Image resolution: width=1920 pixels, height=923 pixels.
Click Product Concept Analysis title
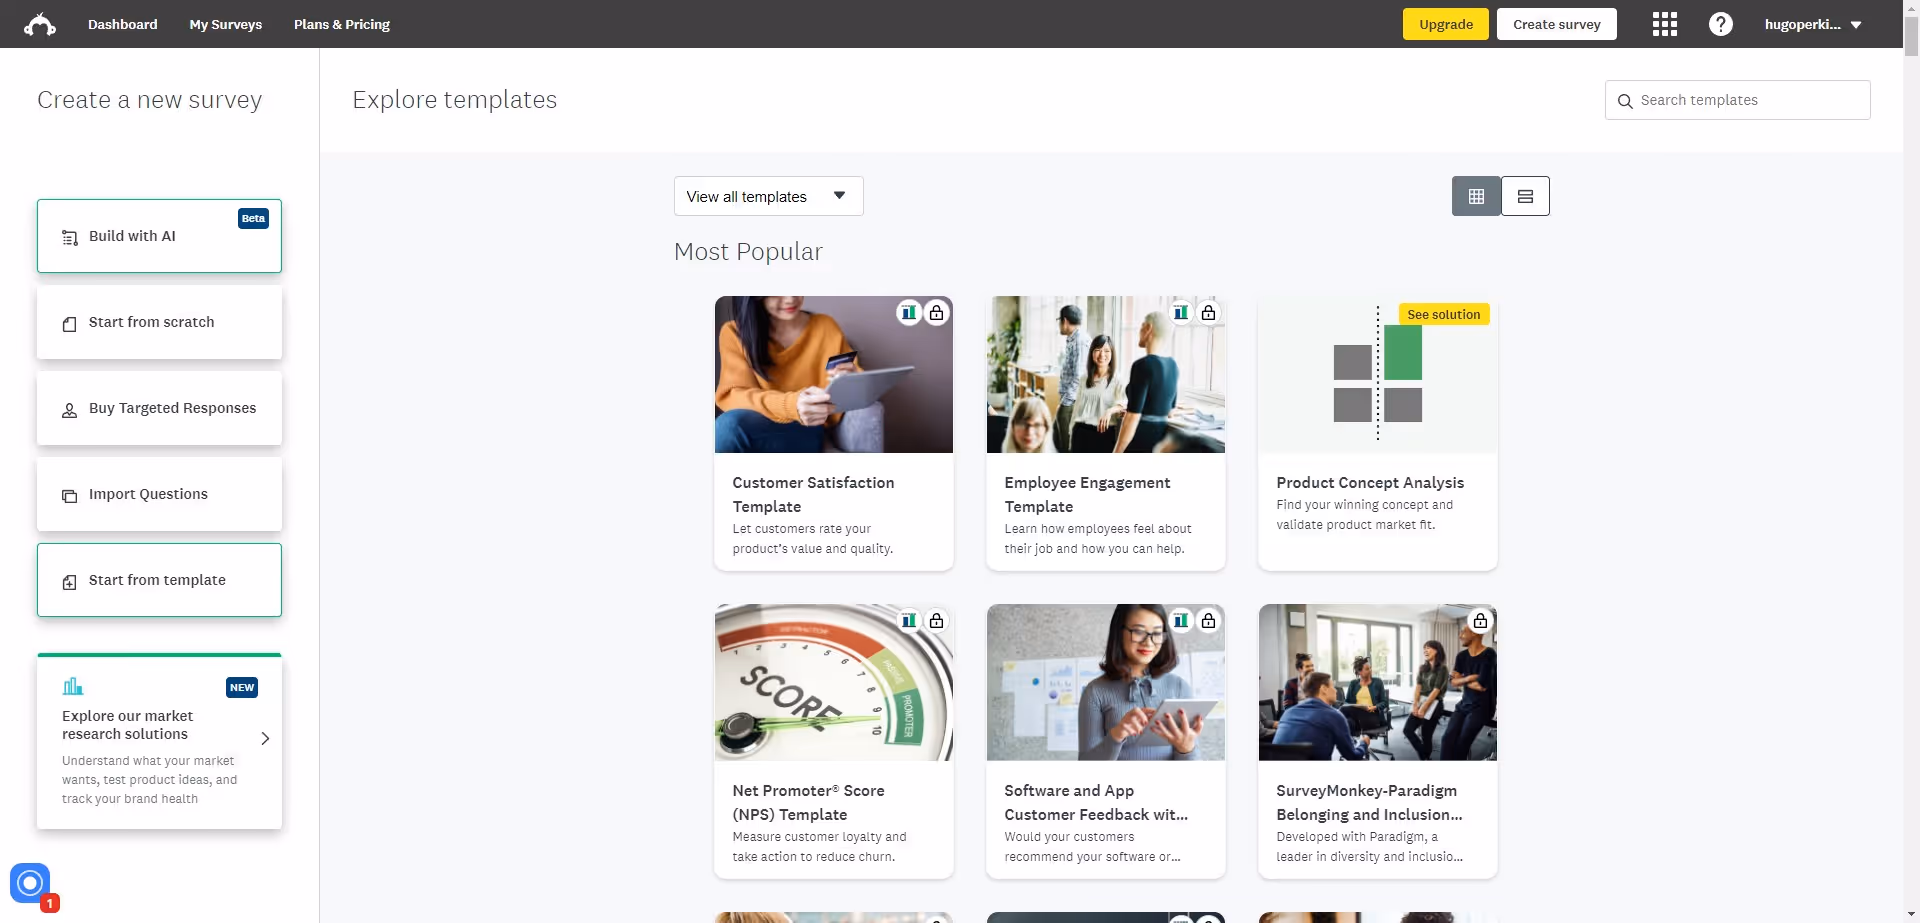(1370, 482)
